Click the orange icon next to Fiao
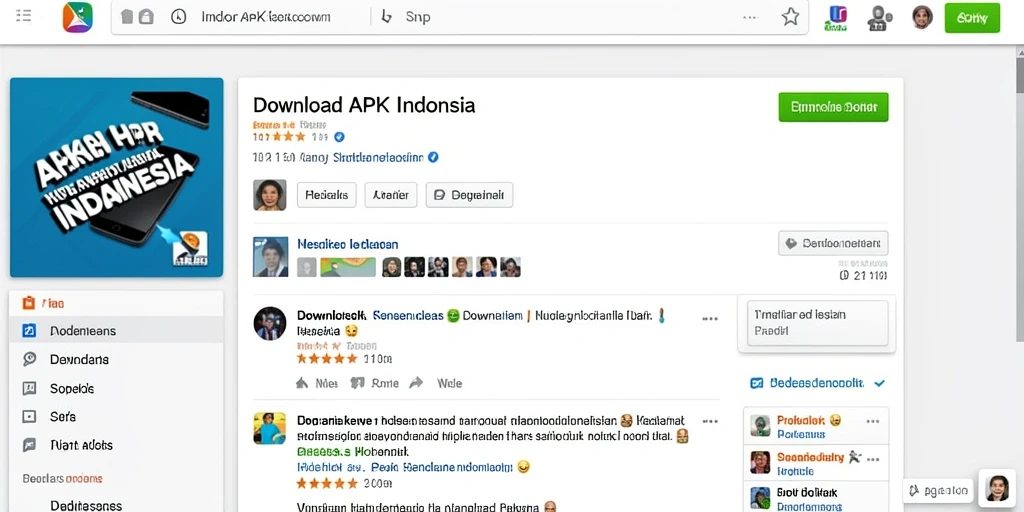Screen dimensions: 1024x512 (x=29, y=303)
